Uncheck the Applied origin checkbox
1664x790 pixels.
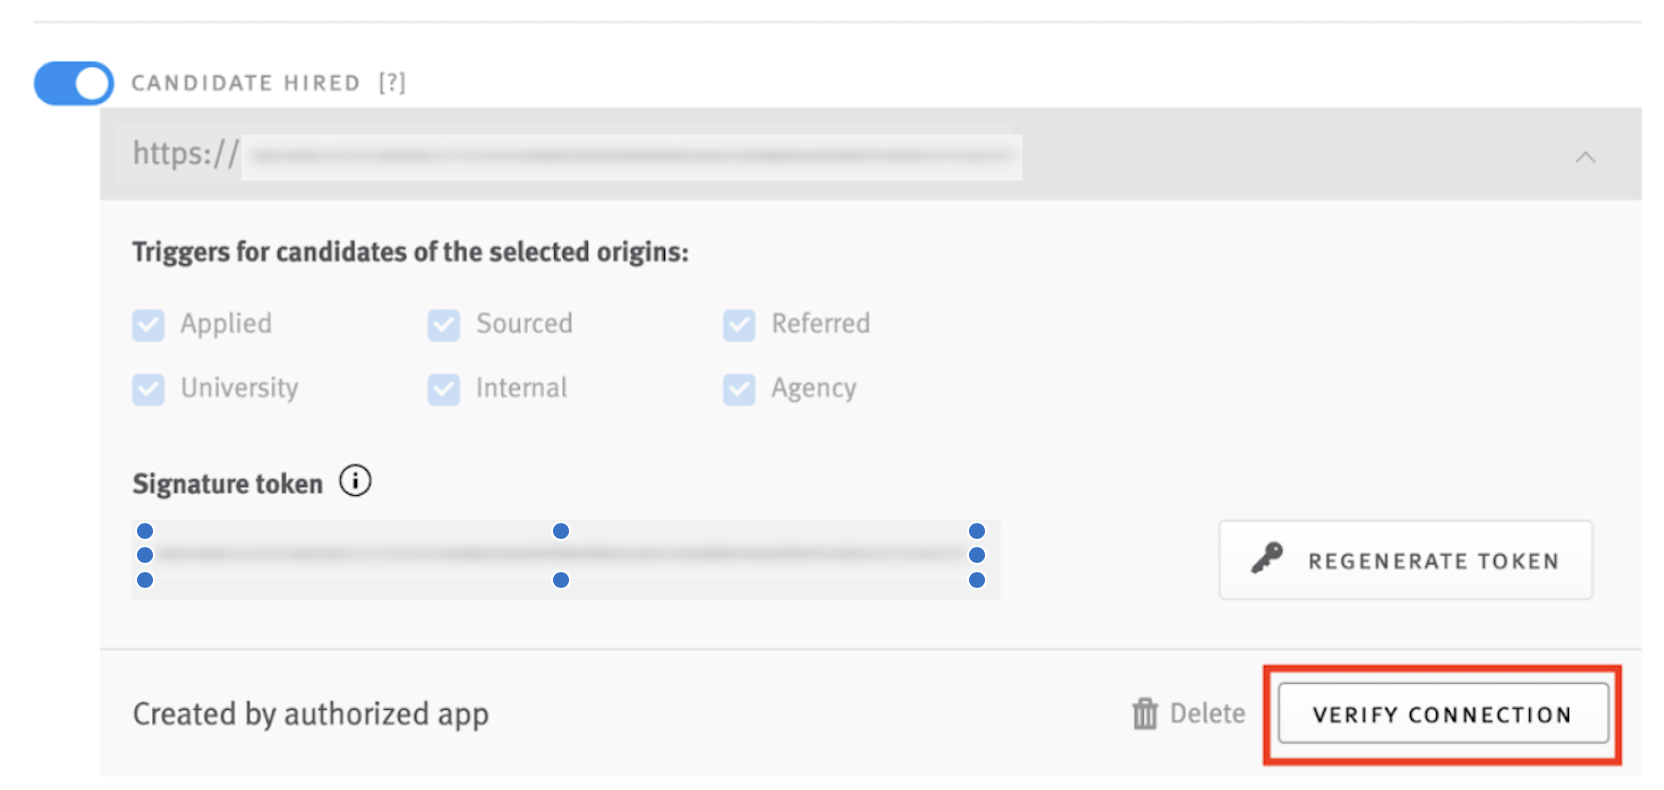pos(148,325)
